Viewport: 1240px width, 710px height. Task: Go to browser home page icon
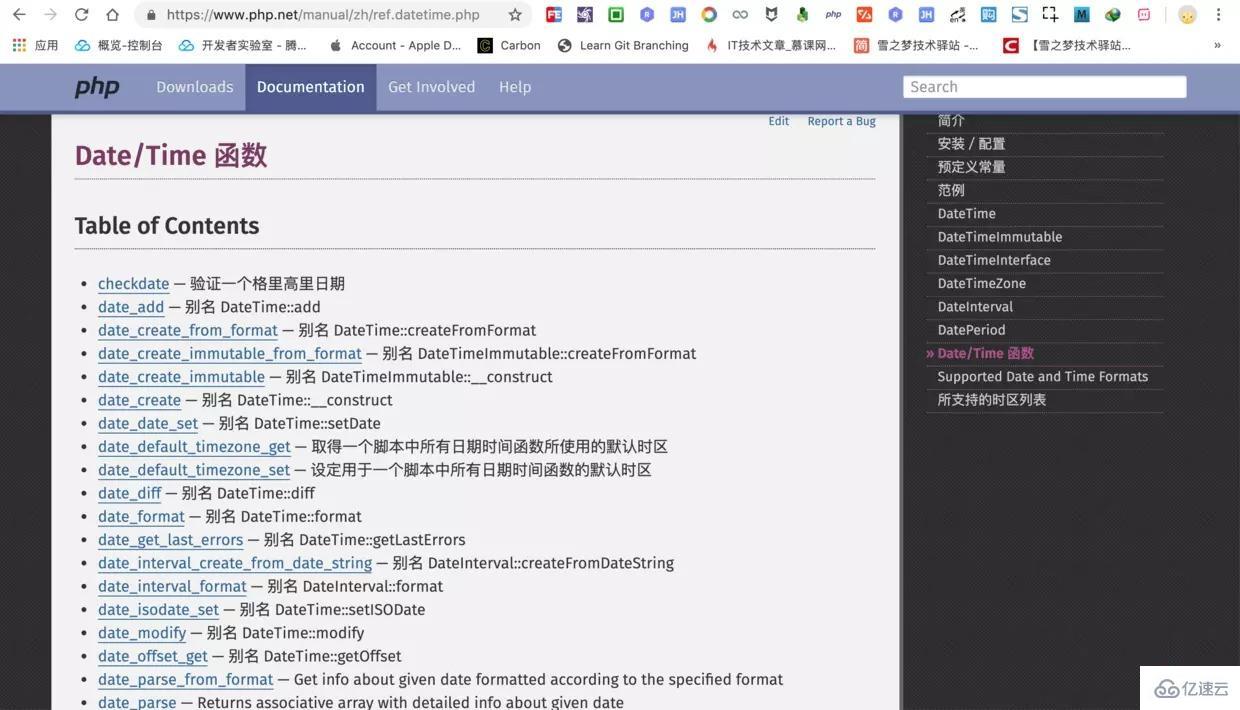(x=113, y=15)
